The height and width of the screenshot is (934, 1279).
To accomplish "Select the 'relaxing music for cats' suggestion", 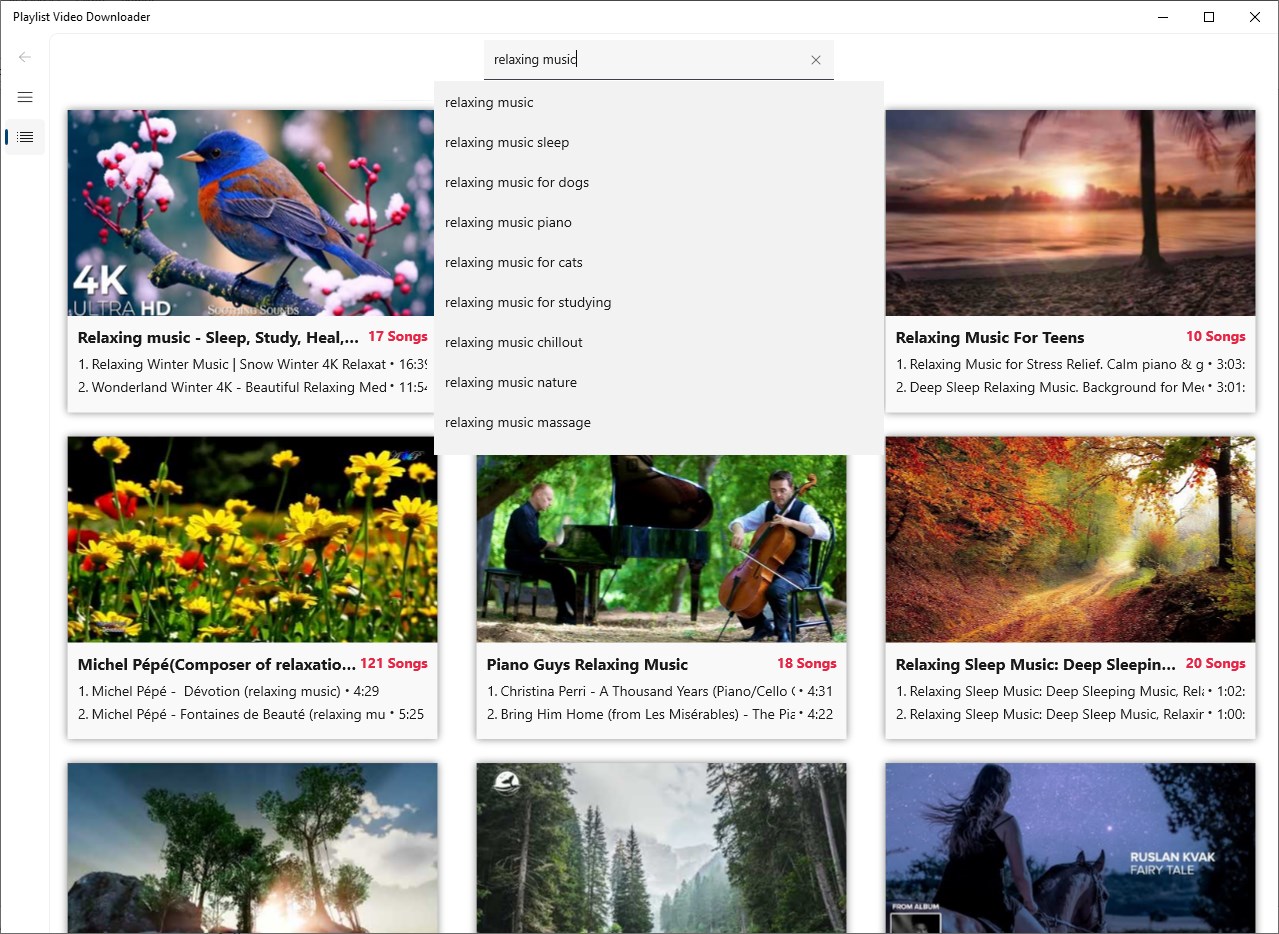I will coord(658,262).
